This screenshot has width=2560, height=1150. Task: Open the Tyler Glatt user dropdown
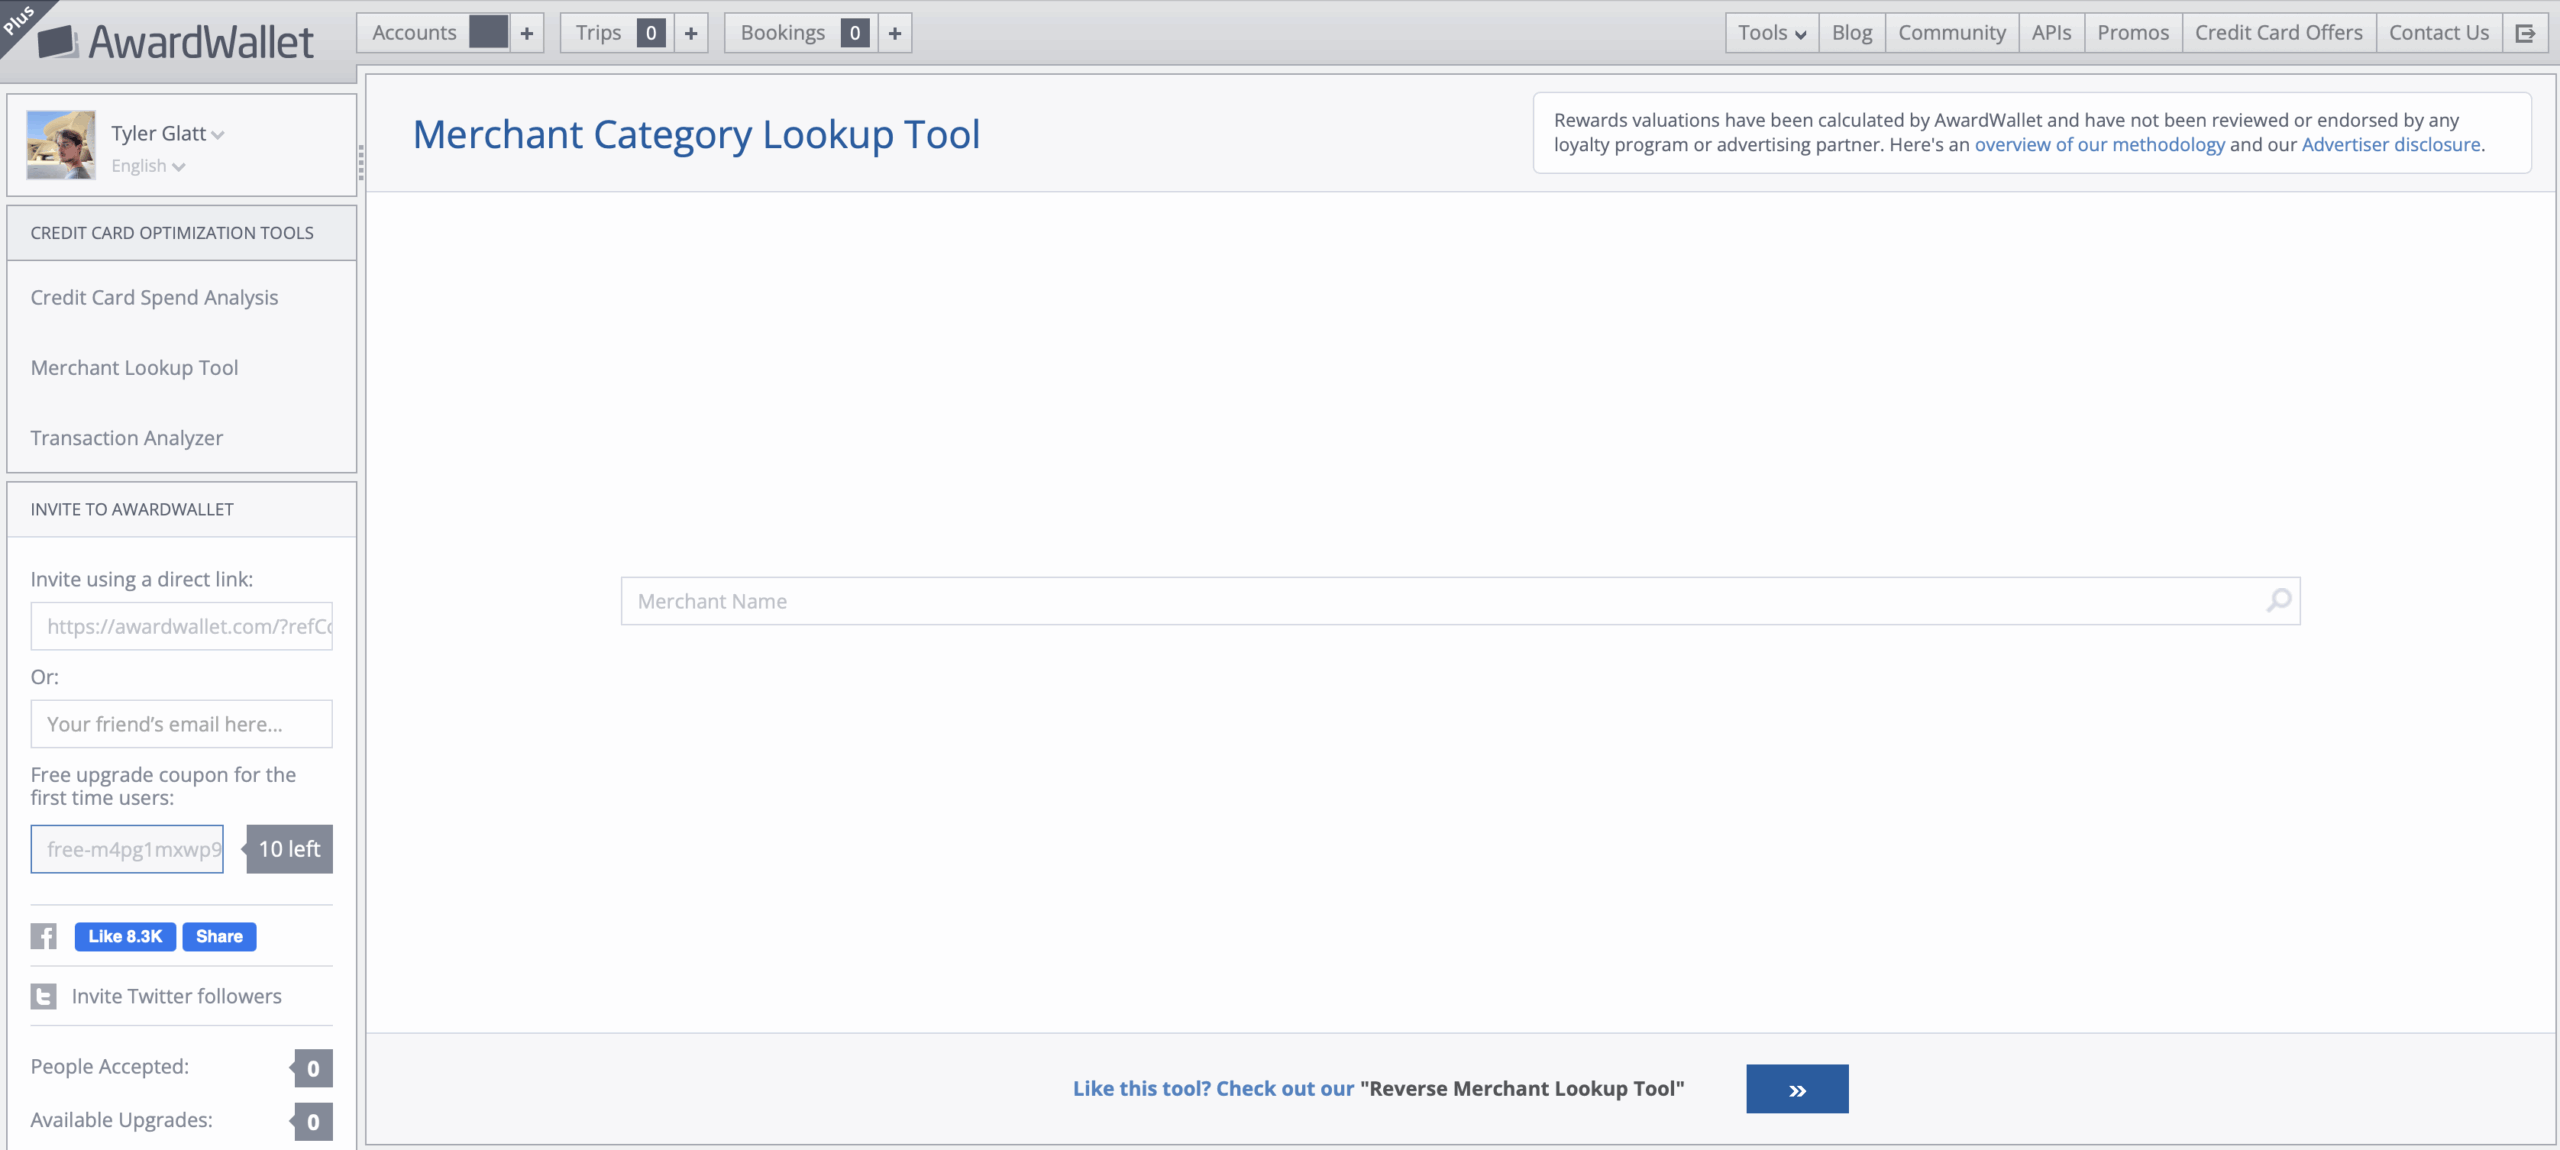coord(168,133)
